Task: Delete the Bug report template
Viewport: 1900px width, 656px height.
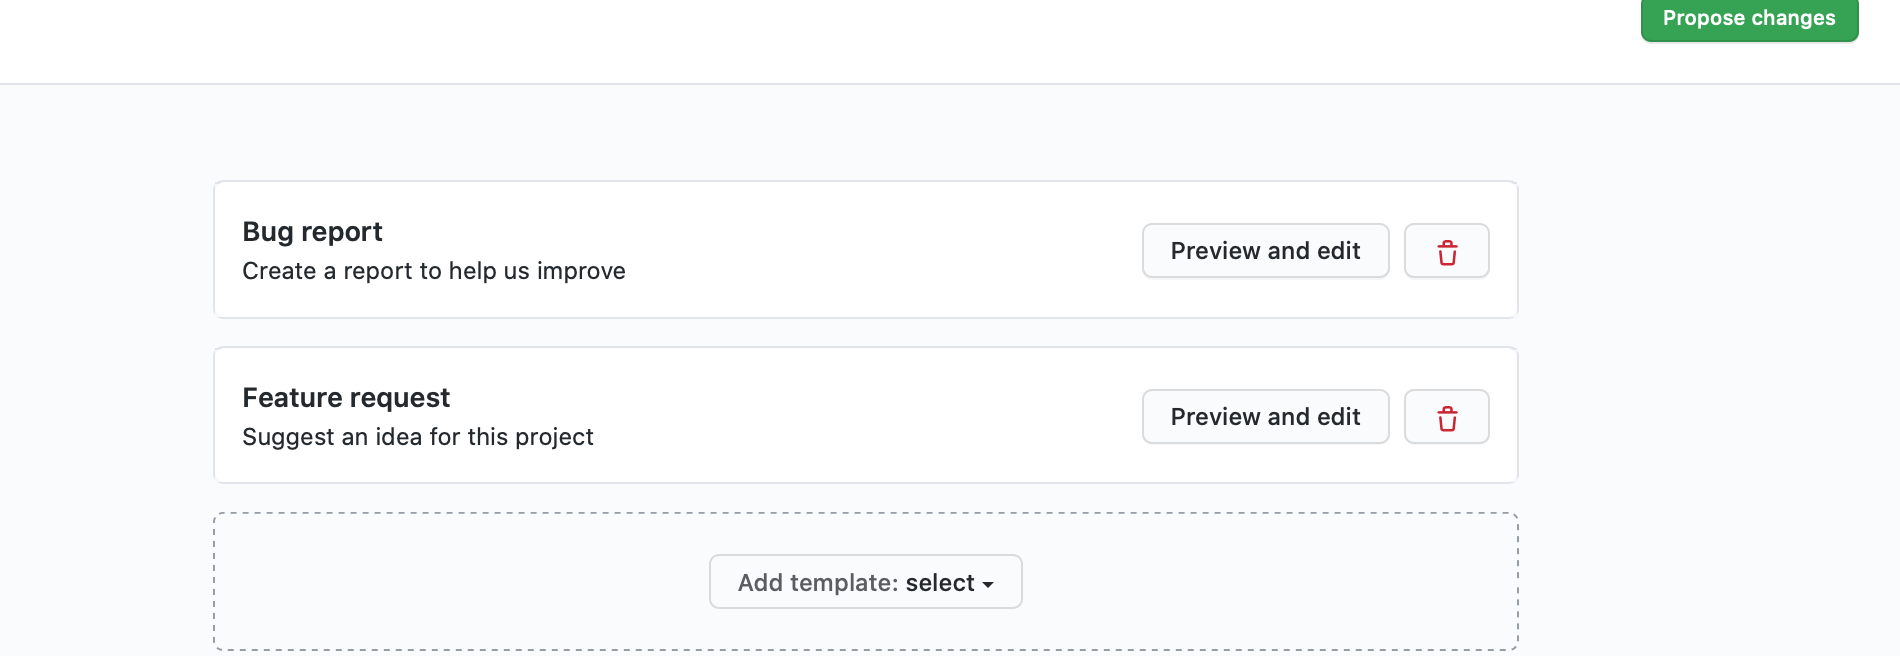Action: pos(1446,251)
